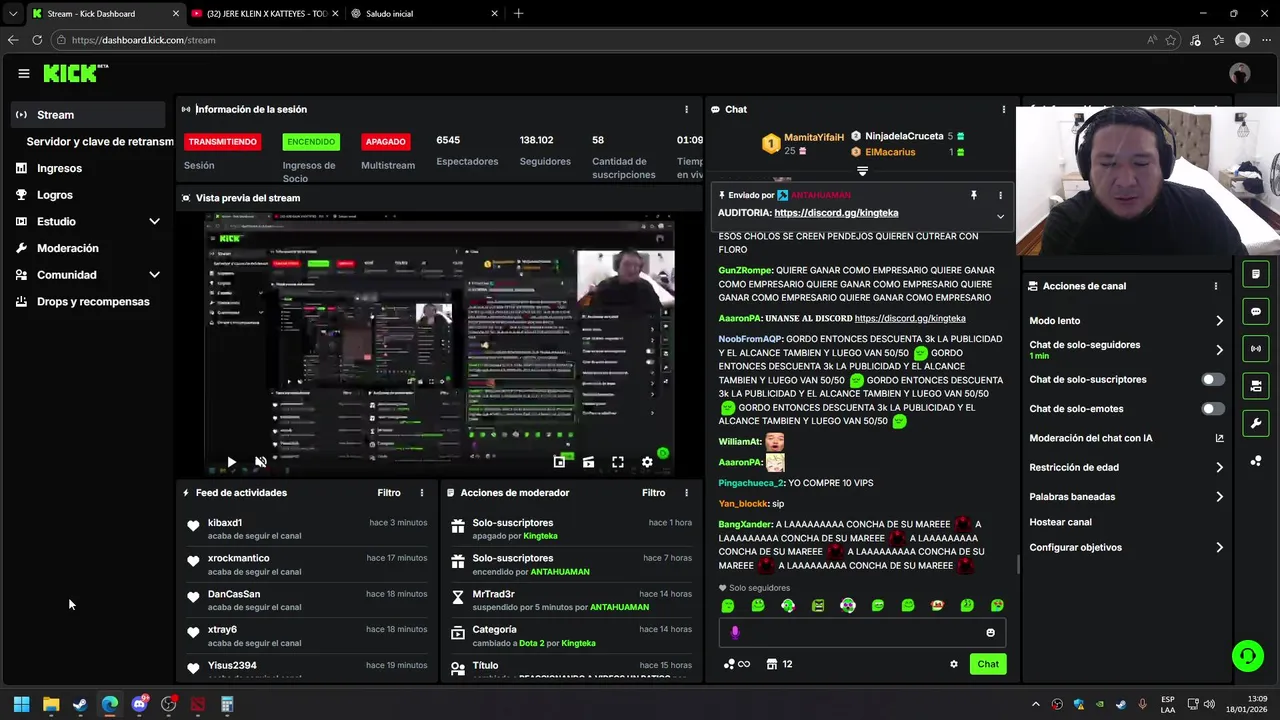This screenshot has height=720, width=1280.
Task: Switch to the Saludo inicial browser tab
Action: [x=424, y=14]
